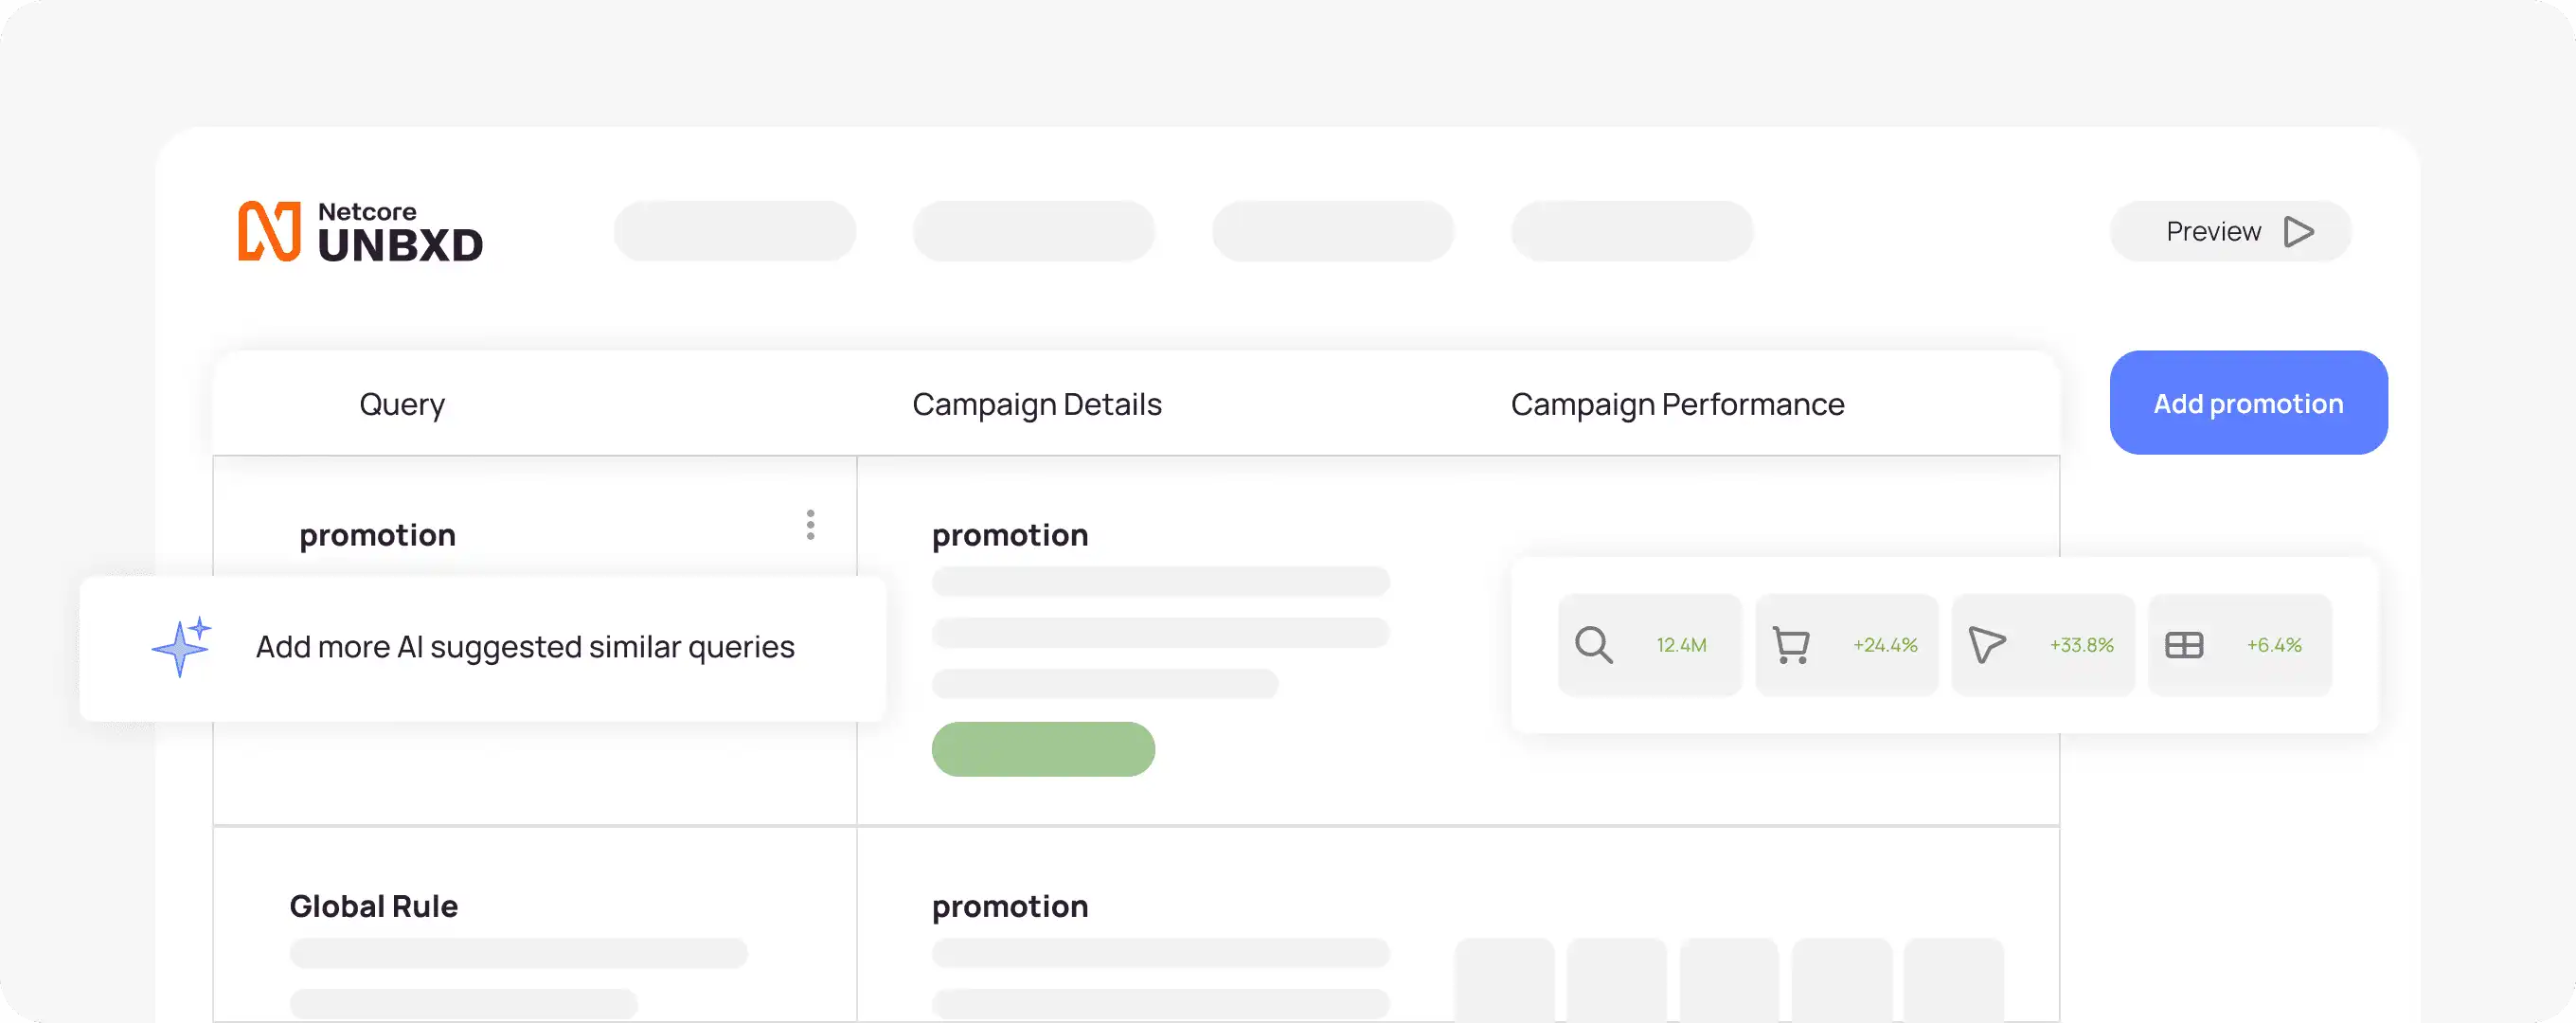Screen dimensions: 2576x1023
Task: Click the grid table metric icon
Action: pos(2183,645)
